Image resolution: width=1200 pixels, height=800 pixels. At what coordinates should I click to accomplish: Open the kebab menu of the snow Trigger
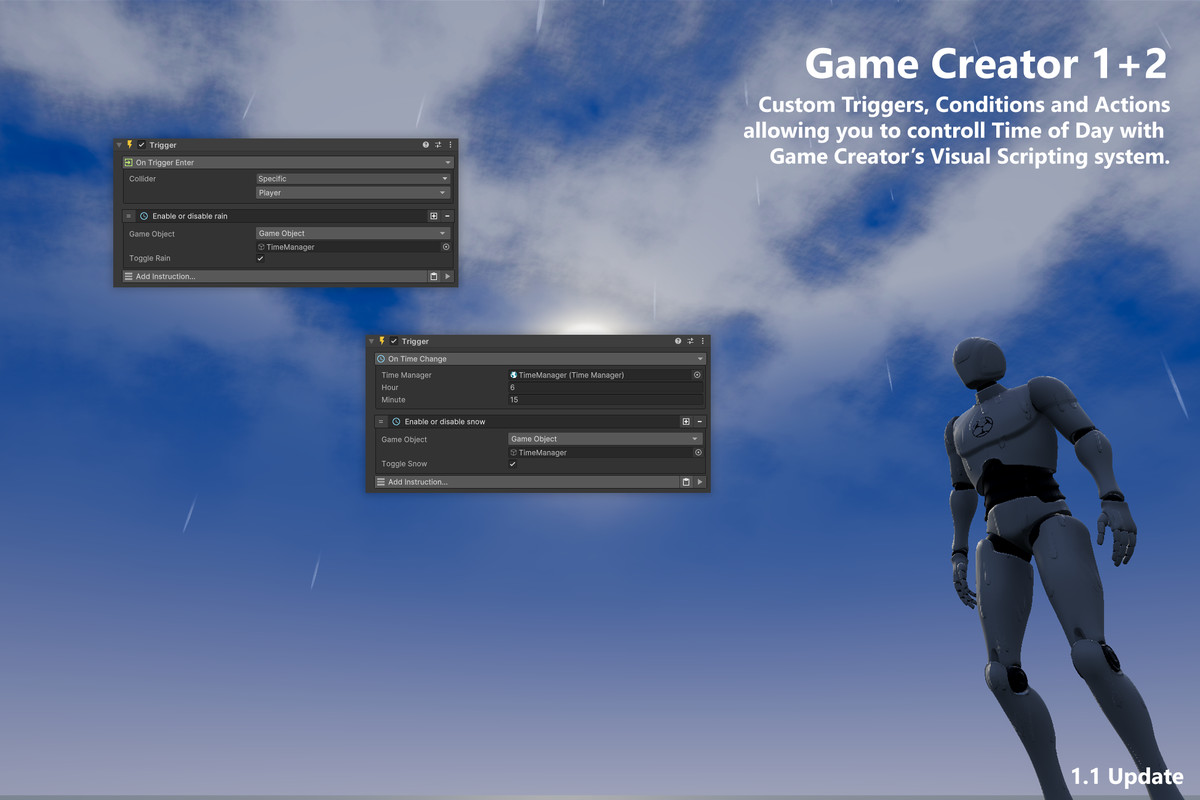[702, 341]
